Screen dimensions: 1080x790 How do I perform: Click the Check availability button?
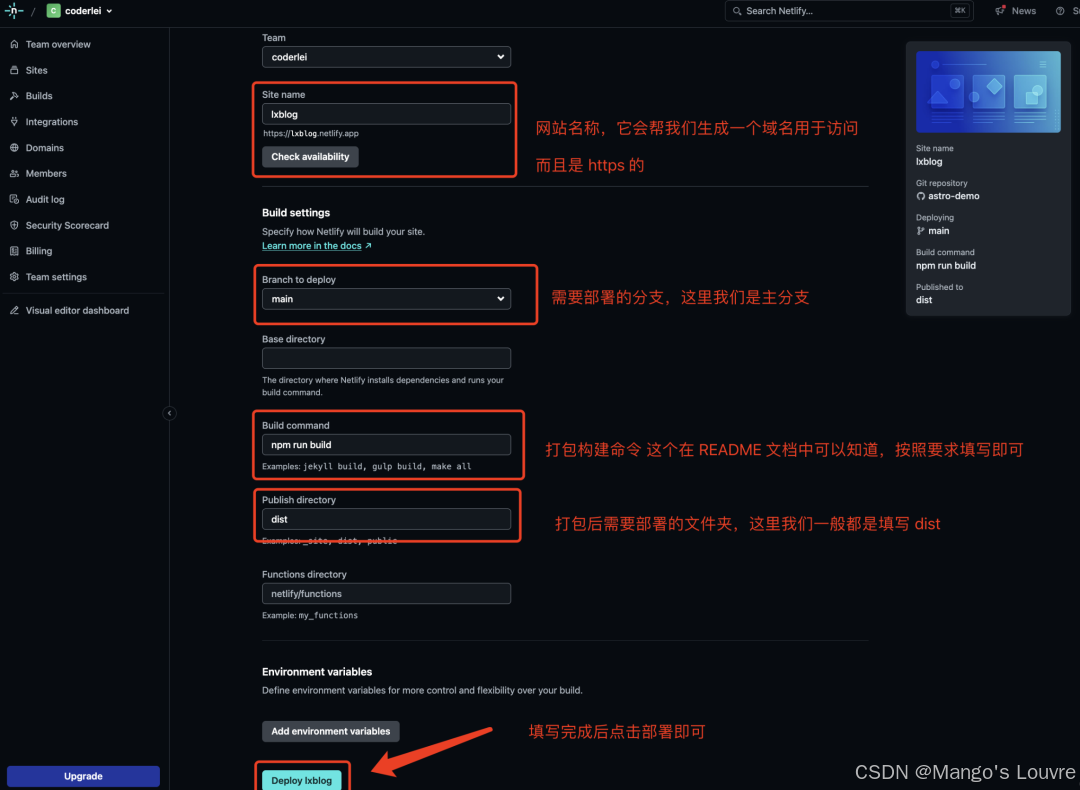click(310, 157)
